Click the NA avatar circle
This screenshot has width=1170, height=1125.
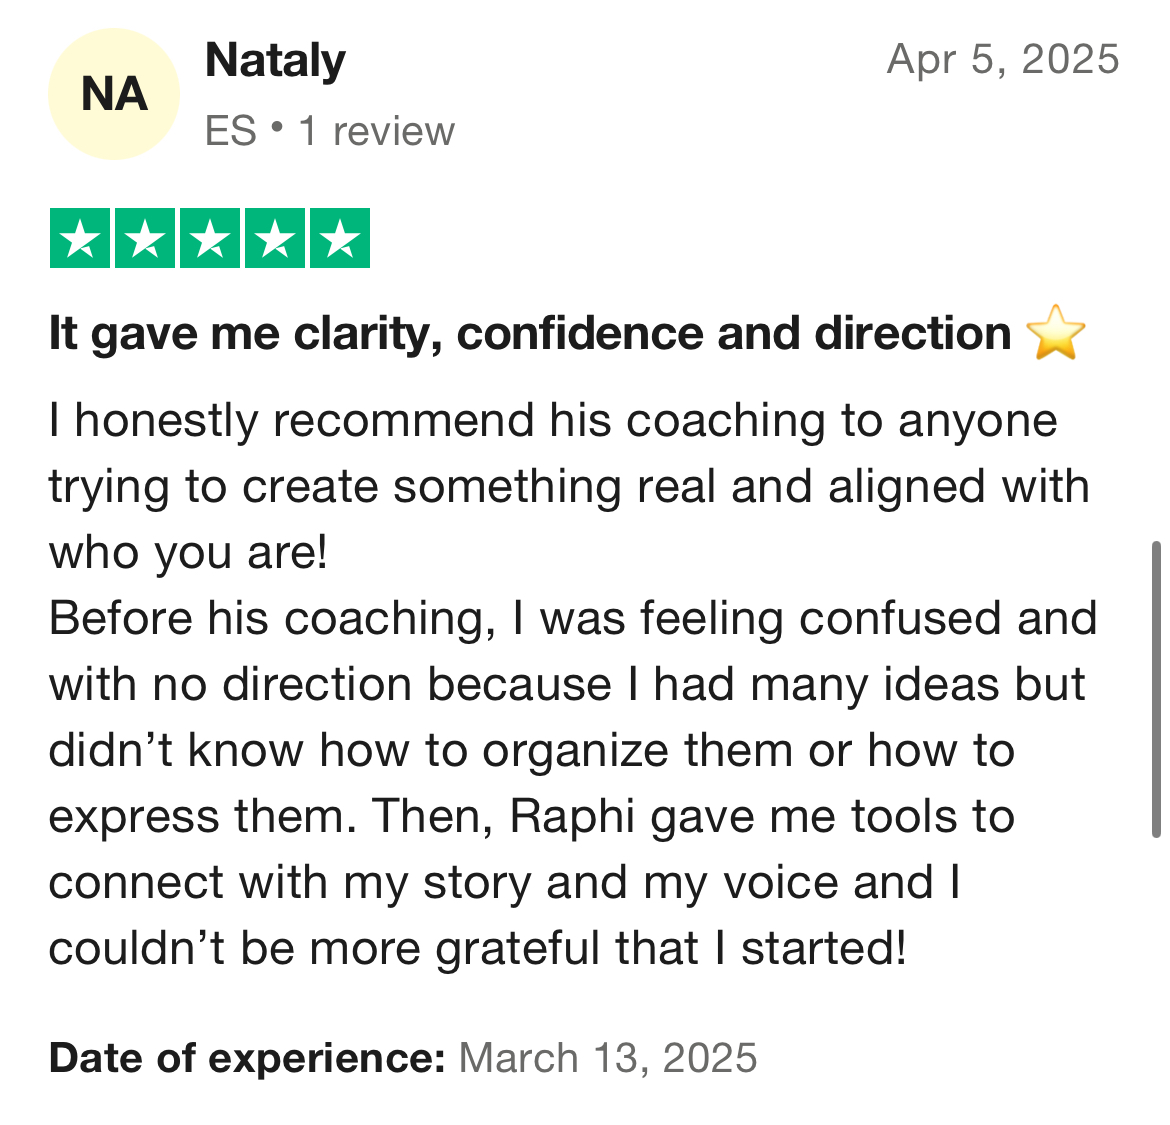click(x=113, y=94)
